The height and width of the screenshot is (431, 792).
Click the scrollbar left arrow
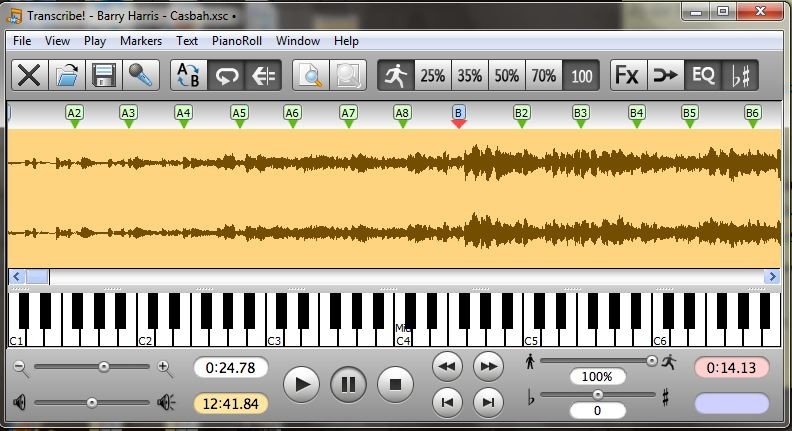coord(17,276)
